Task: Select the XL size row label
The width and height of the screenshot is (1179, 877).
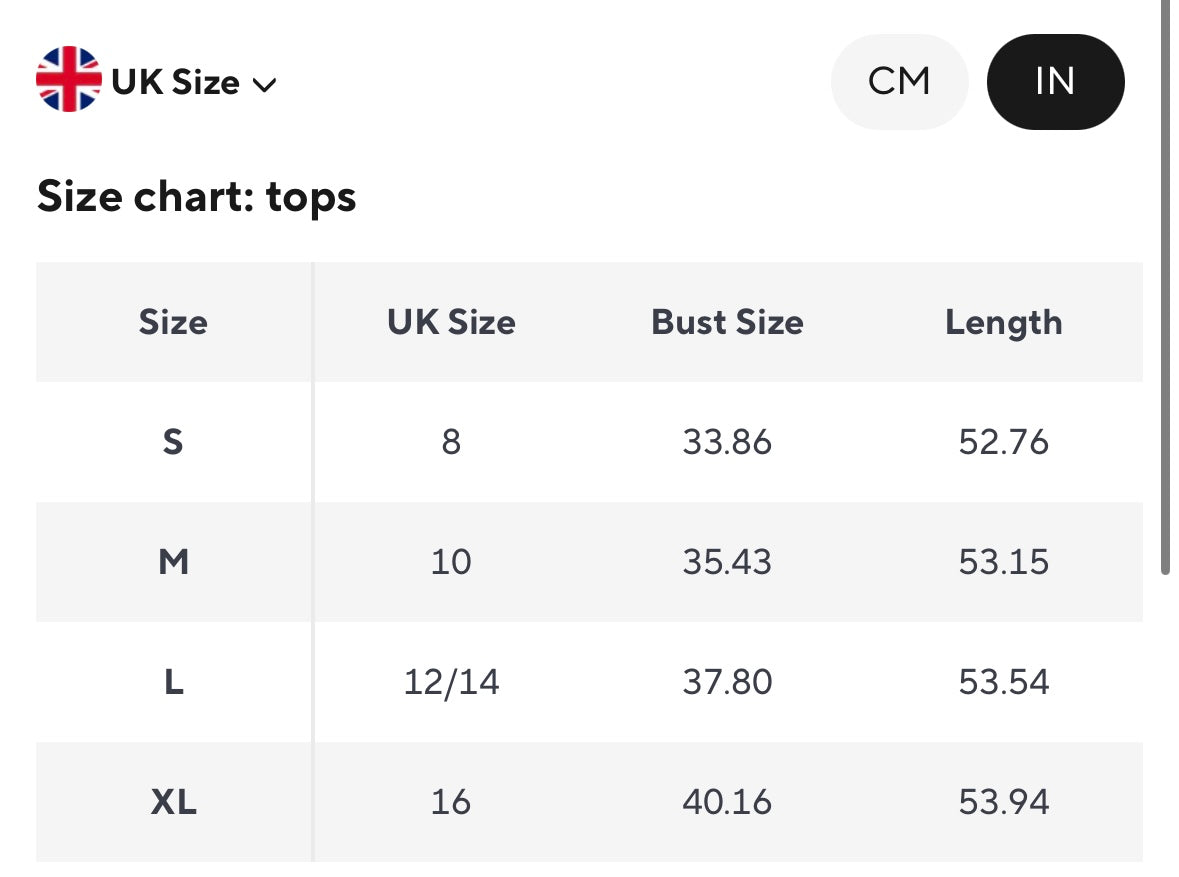Action: click(173, 802)
